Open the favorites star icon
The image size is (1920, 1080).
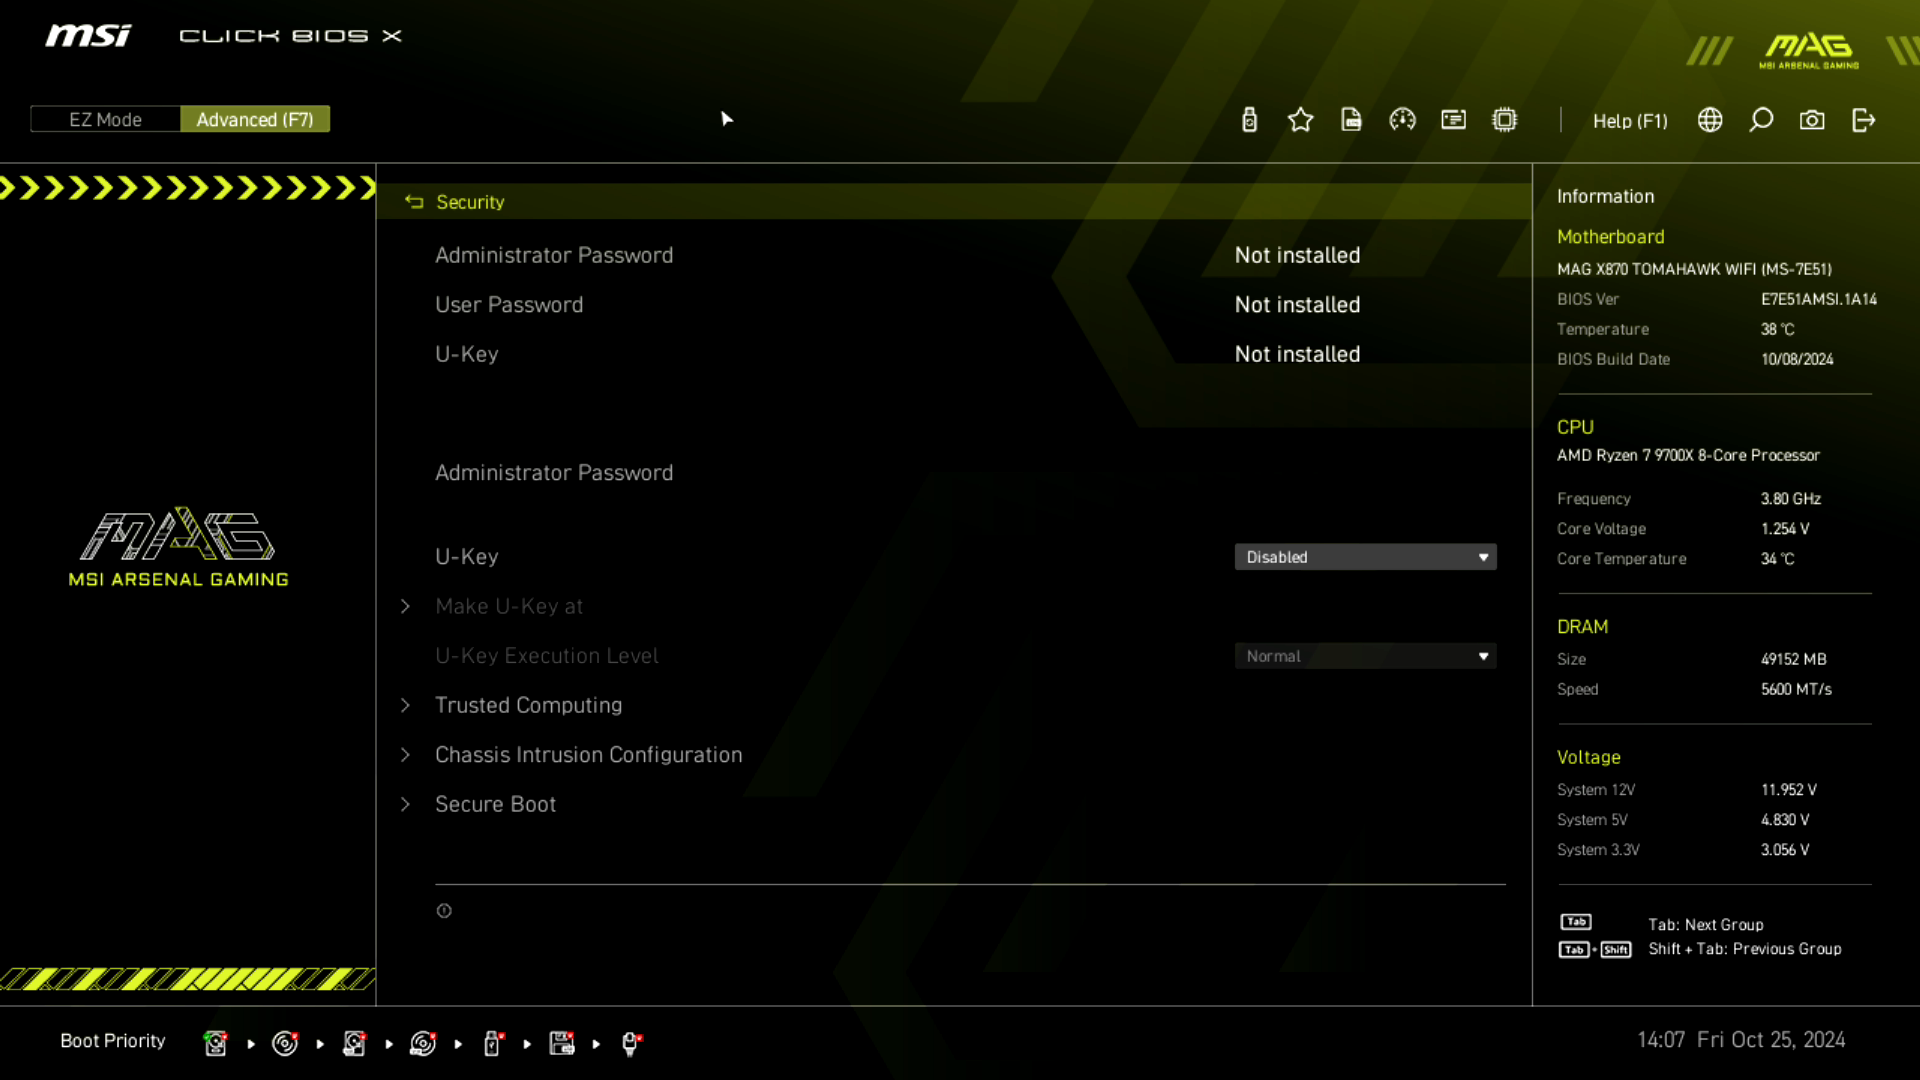1300,120
